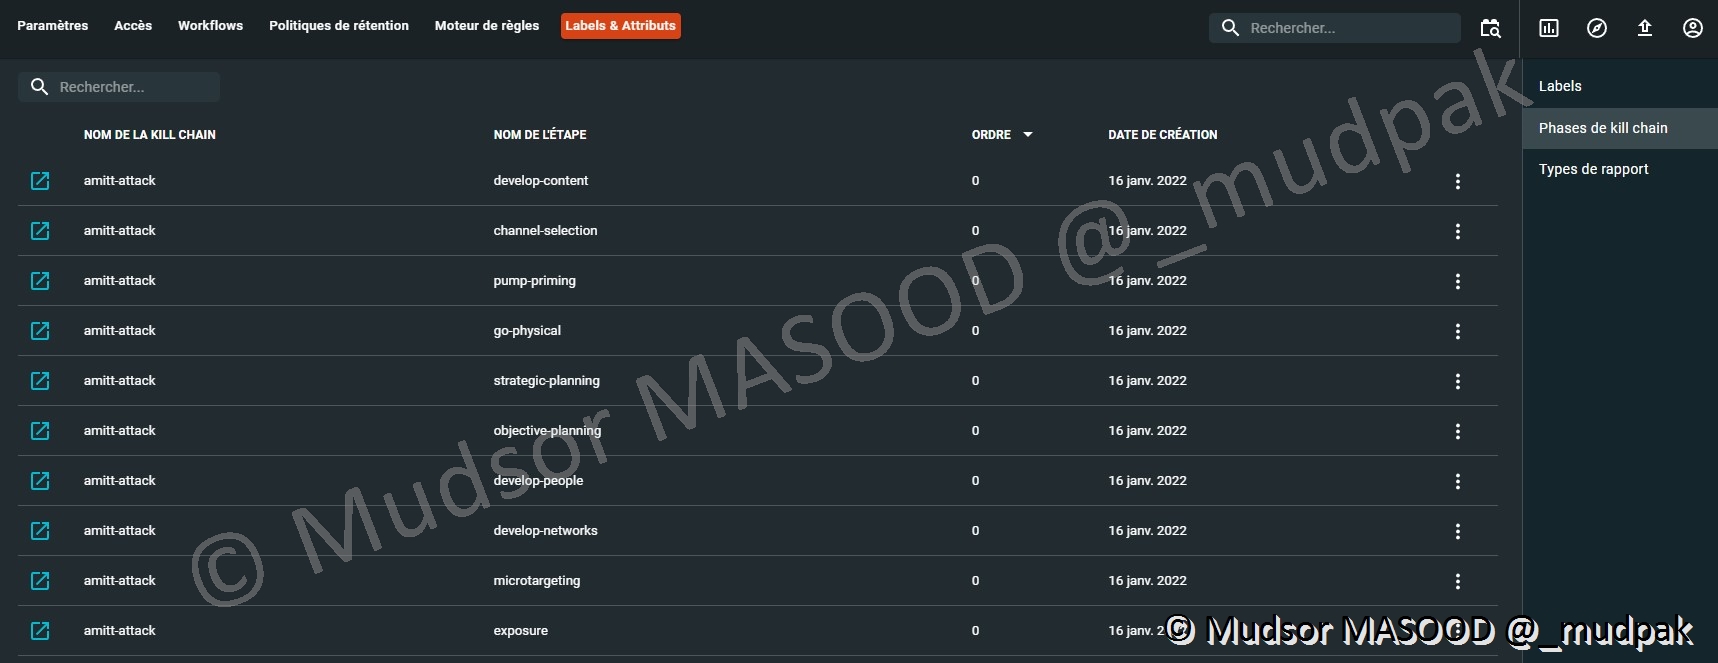Open three-dot menu for channel-selection row
This screenshot has height=663, width=1718.
click(x=1457, y=231)
